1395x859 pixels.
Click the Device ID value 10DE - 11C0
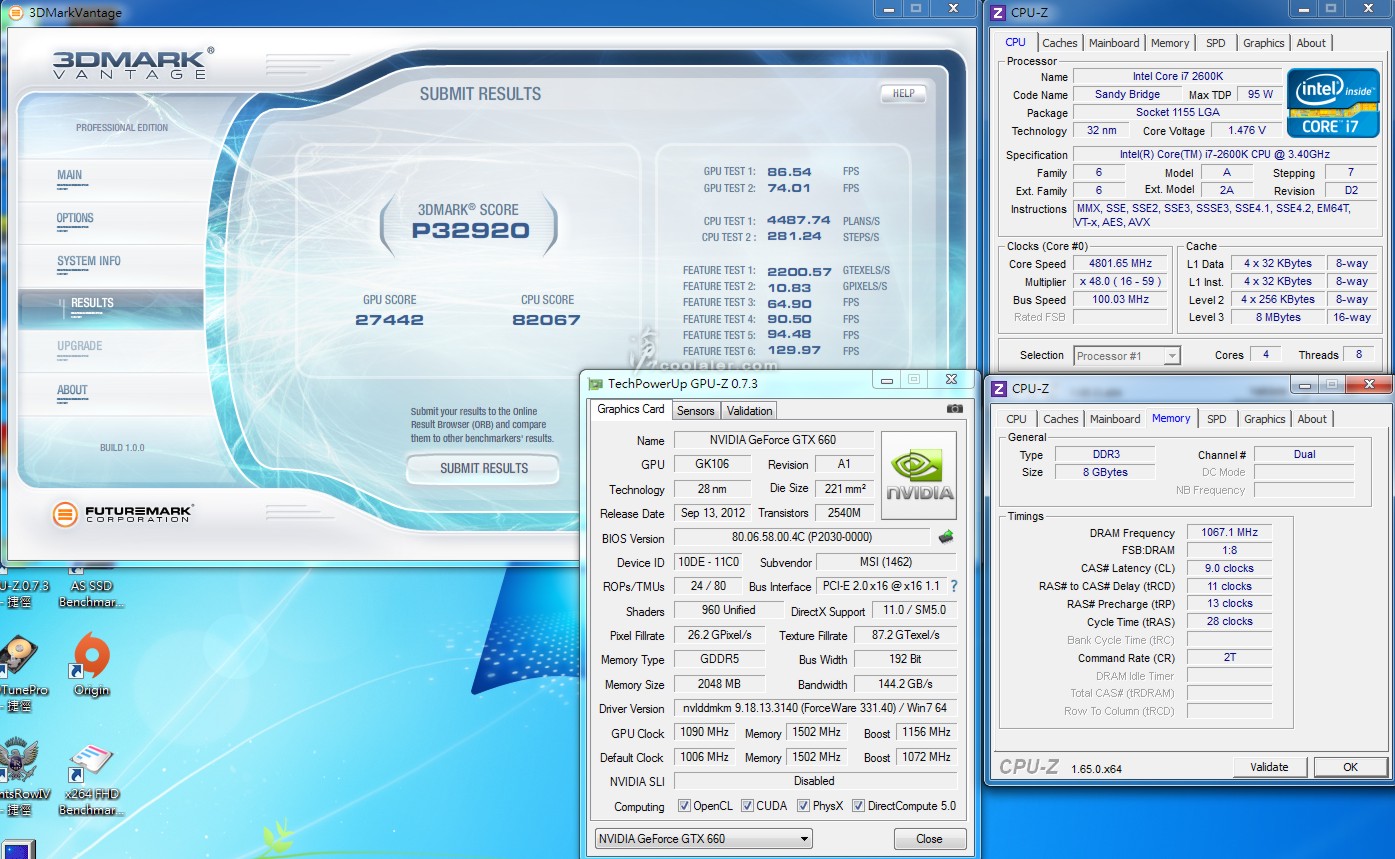(x=708, y=562)
